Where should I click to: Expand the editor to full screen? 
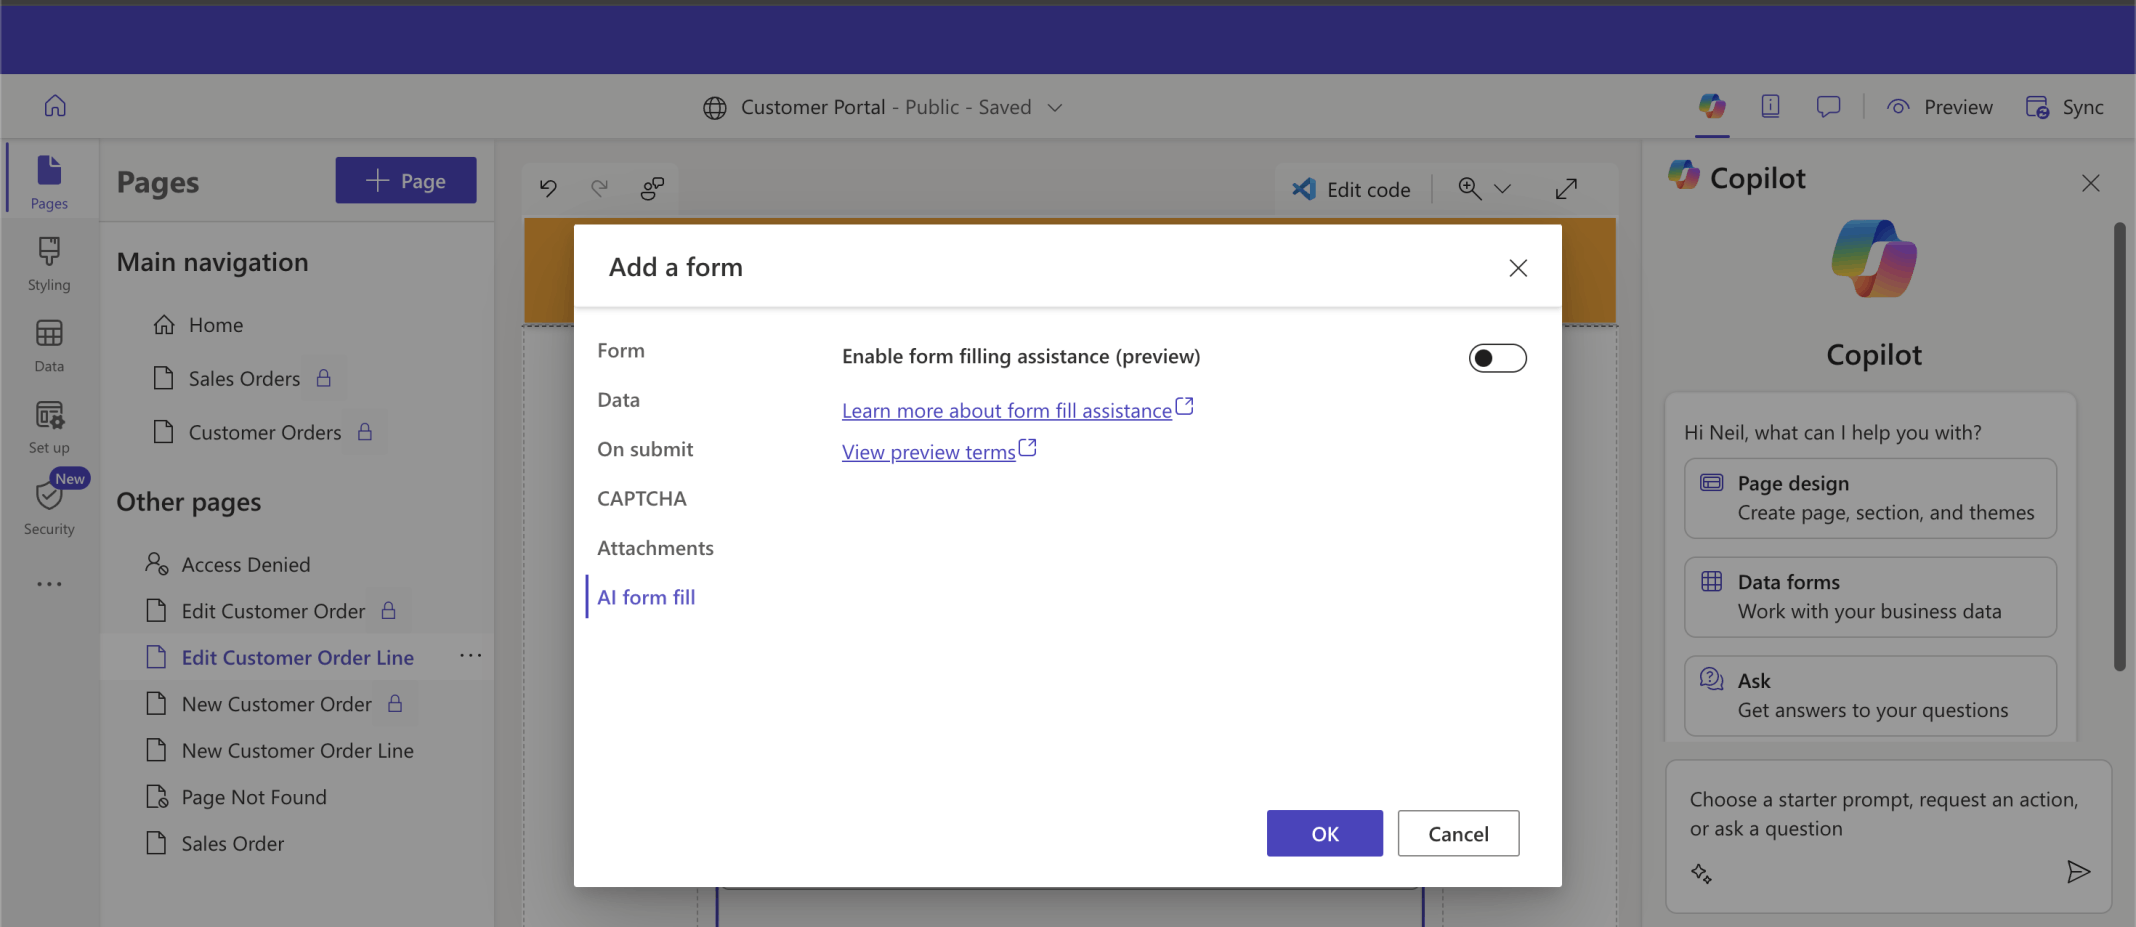1566,189
